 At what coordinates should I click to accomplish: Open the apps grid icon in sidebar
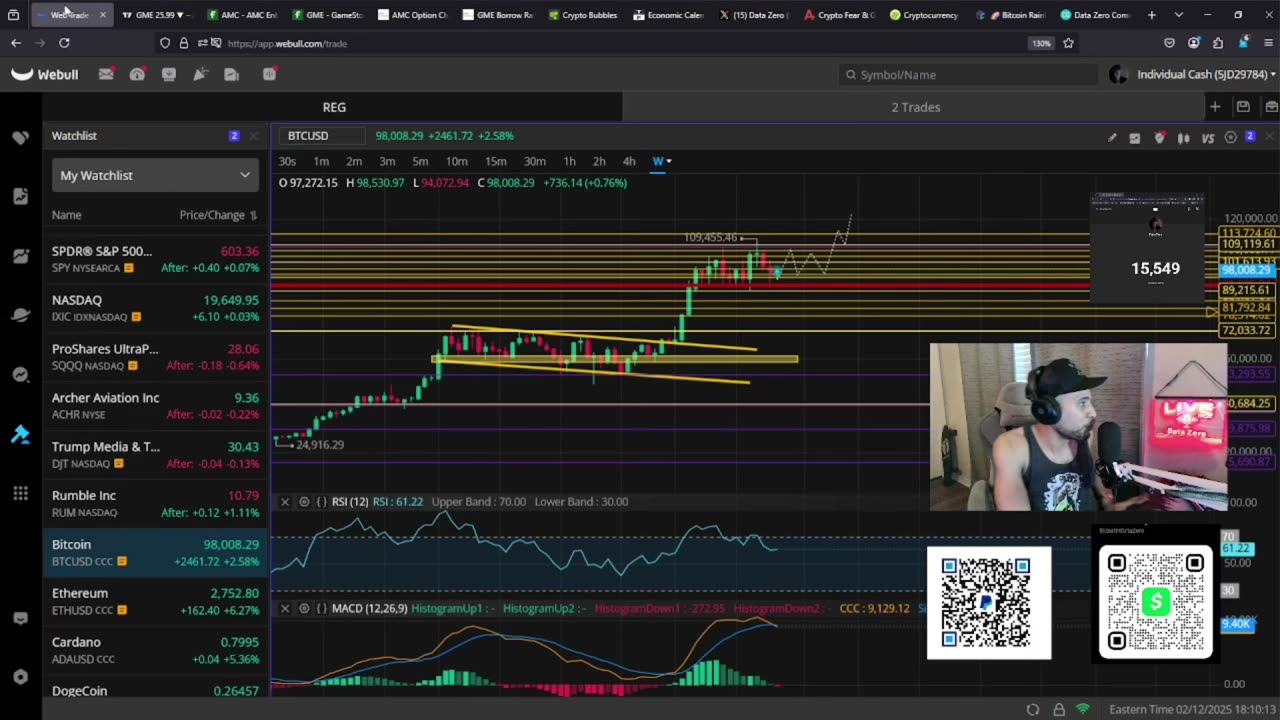click(x=20, y=493)
